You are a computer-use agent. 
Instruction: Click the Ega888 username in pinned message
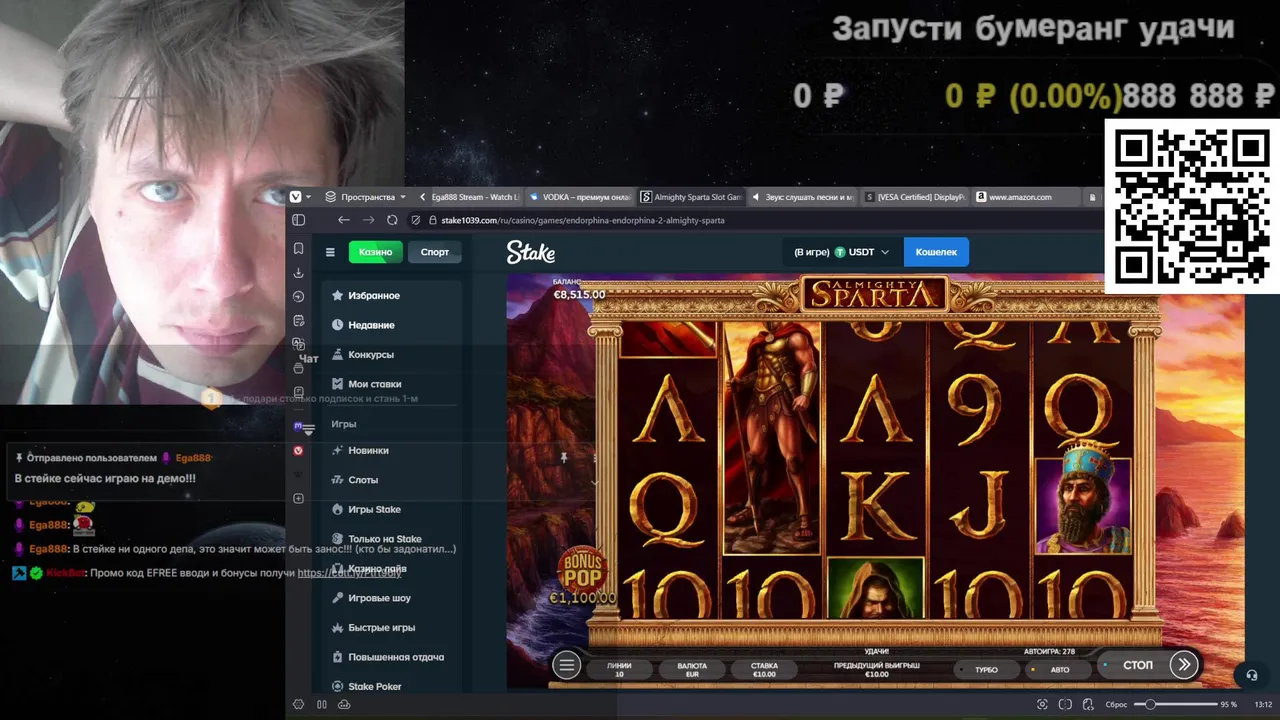(194, 458)
